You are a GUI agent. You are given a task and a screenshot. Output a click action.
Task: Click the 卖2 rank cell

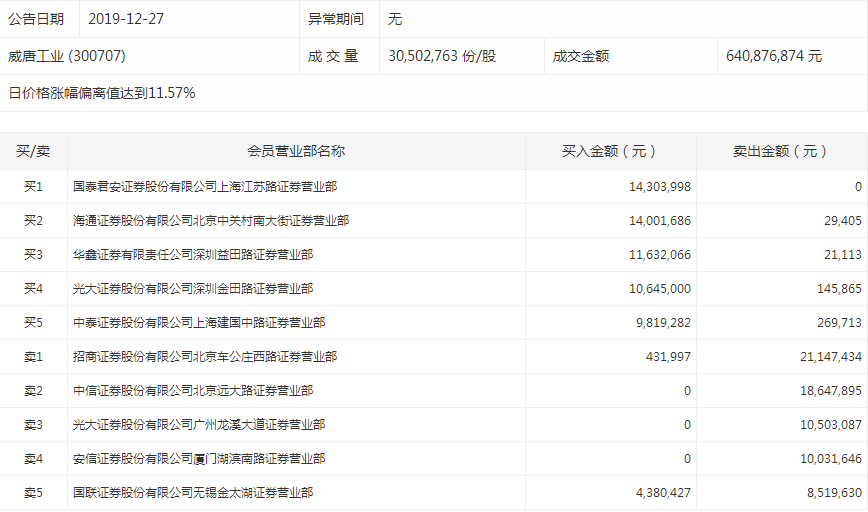click(x=33, y=391)
